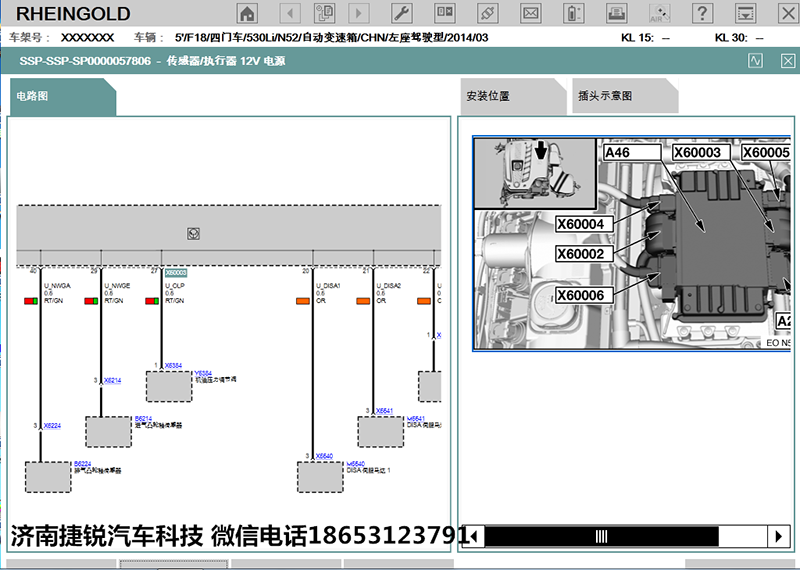Close the SSP document panel
Viewport: 800px width, 570px height.
coord(788,61)
